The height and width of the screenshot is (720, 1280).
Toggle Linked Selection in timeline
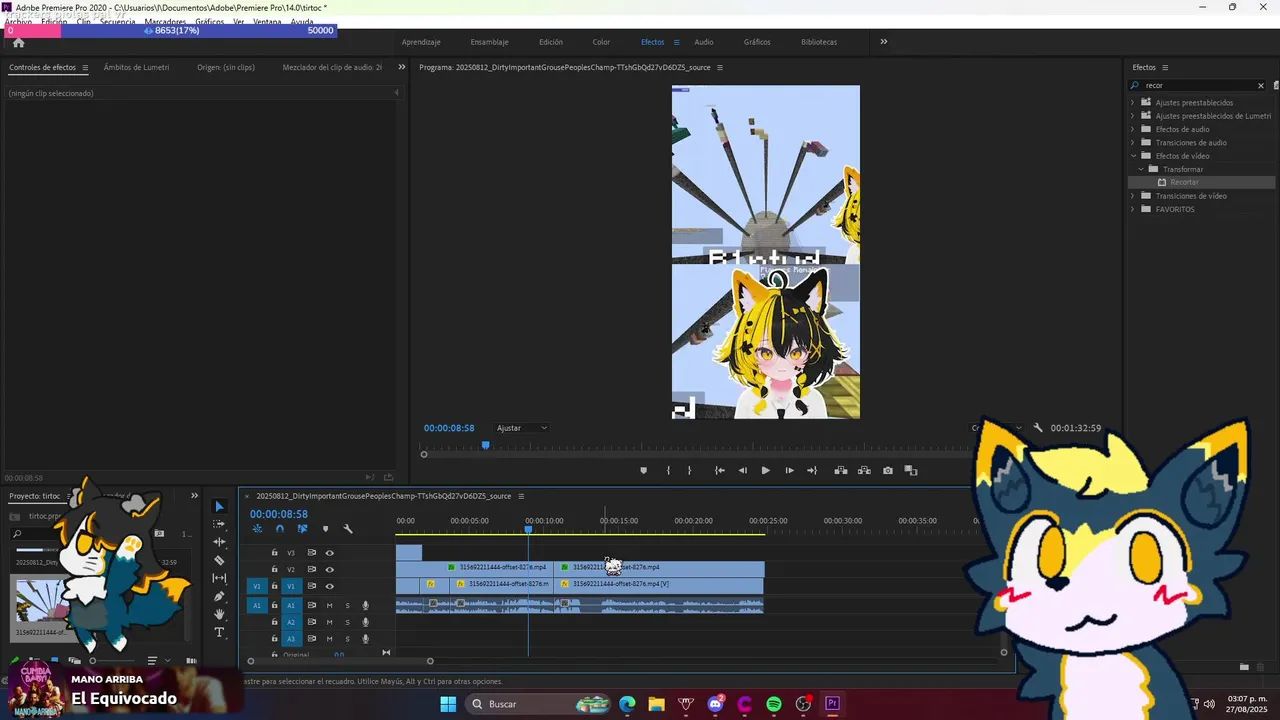(x=302, y=529)
